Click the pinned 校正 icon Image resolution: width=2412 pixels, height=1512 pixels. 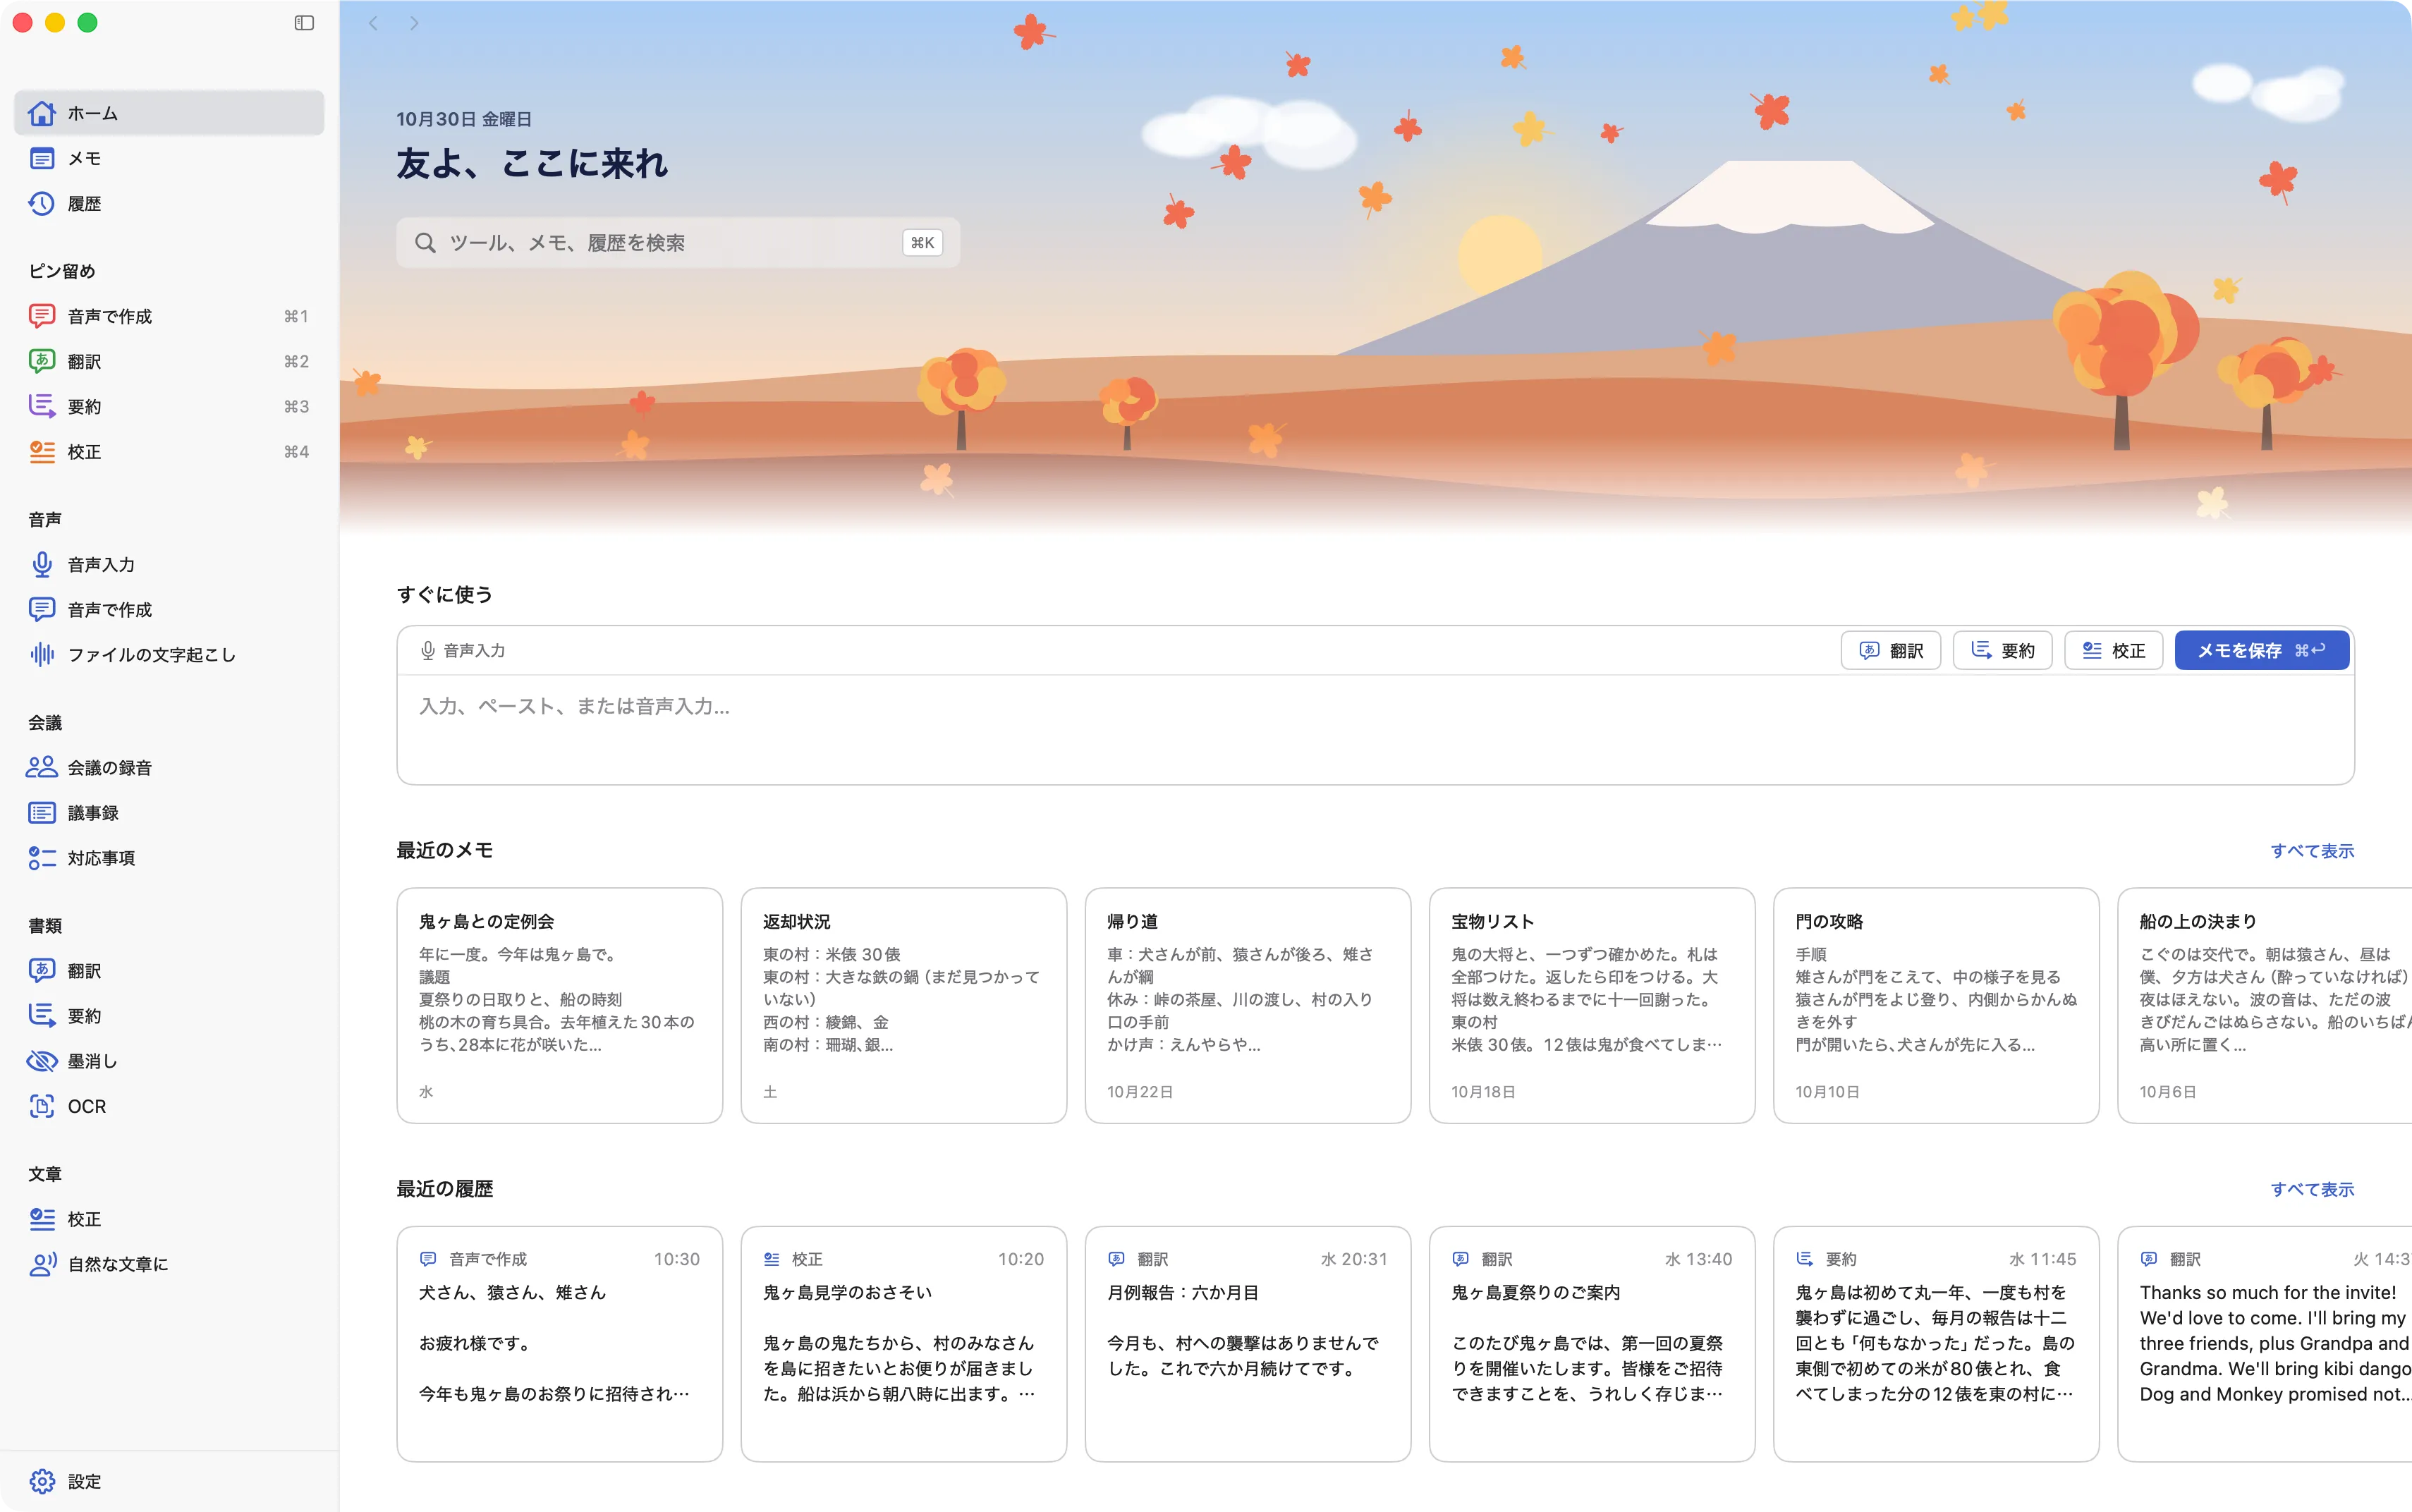point(42,452)
